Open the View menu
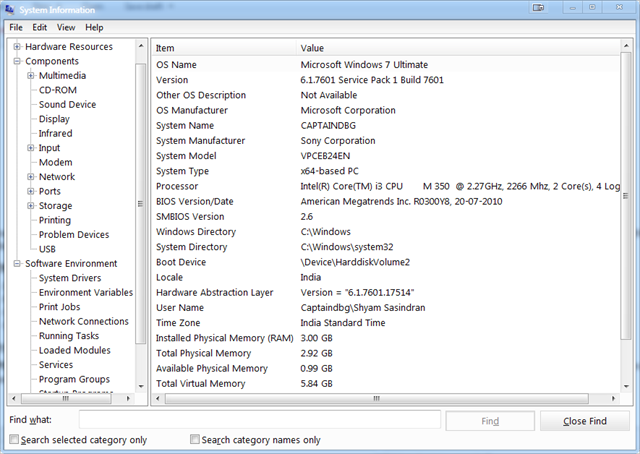Screen dimensions: 640x454 coord(66,27)
